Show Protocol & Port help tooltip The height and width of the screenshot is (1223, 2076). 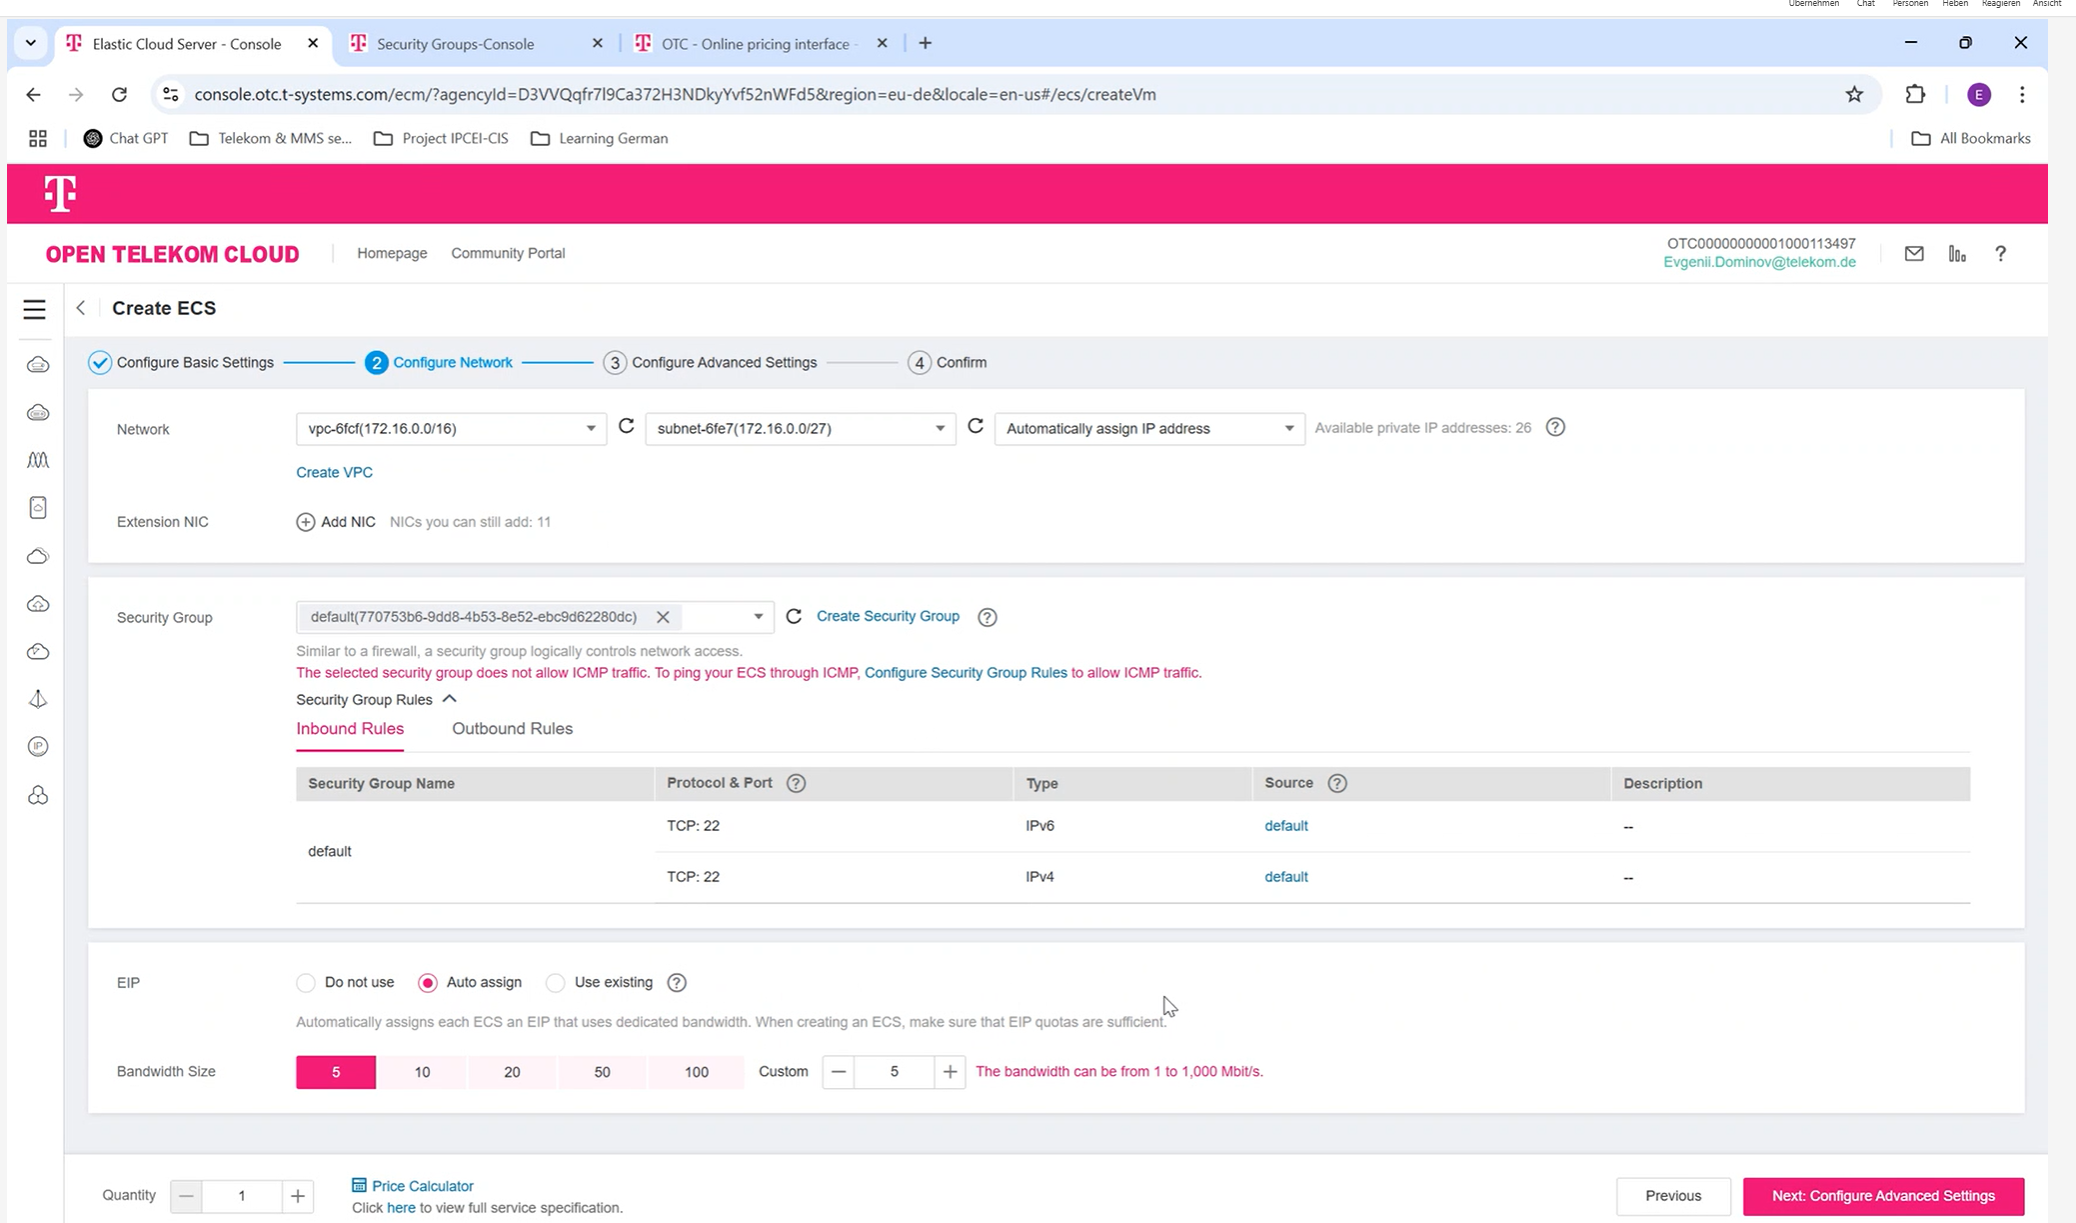(x=796, y=783)
